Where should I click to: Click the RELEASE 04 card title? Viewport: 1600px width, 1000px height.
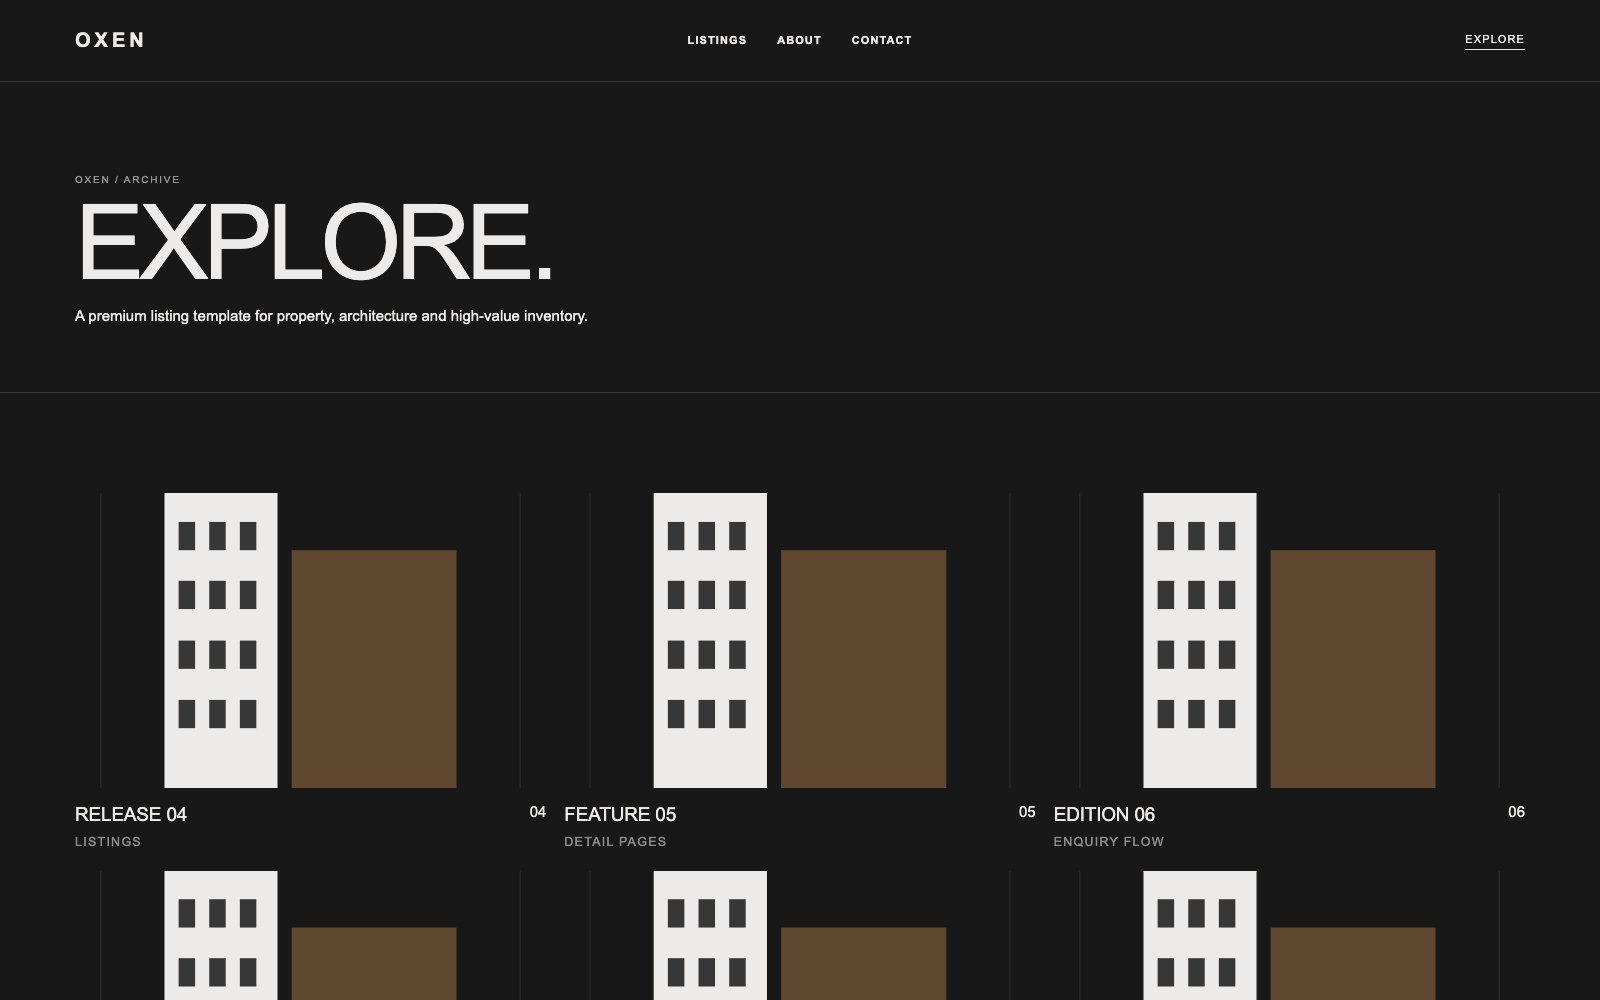click(x=131, y=815)
